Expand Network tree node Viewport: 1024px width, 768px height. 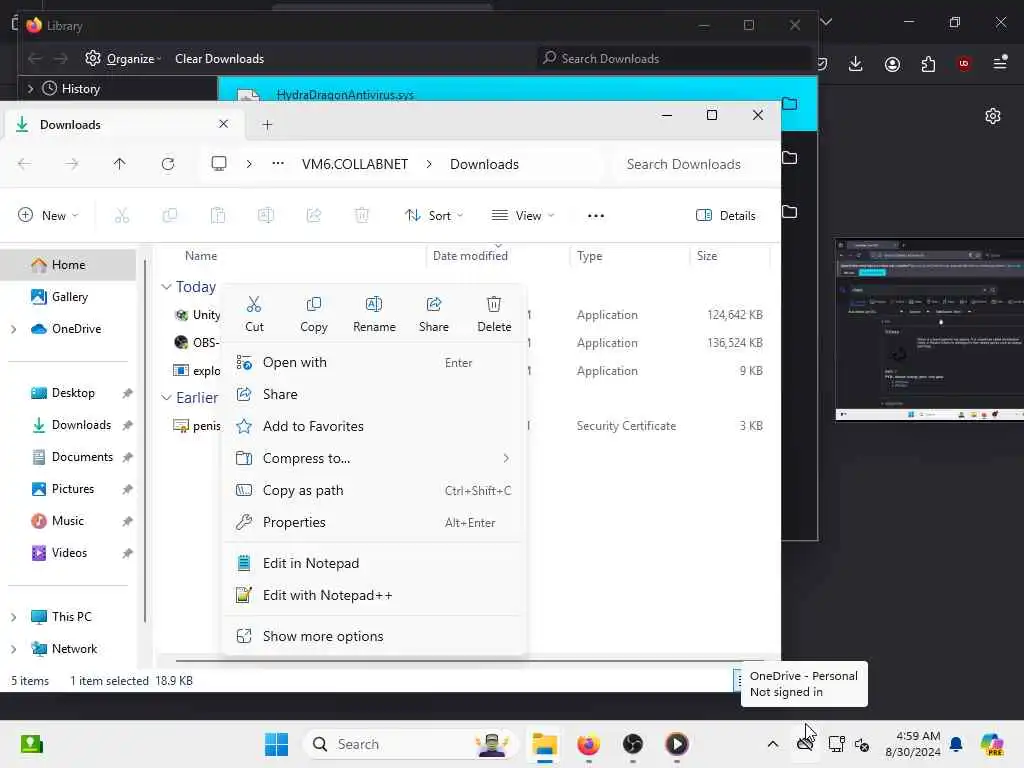(x=14, y=649)
